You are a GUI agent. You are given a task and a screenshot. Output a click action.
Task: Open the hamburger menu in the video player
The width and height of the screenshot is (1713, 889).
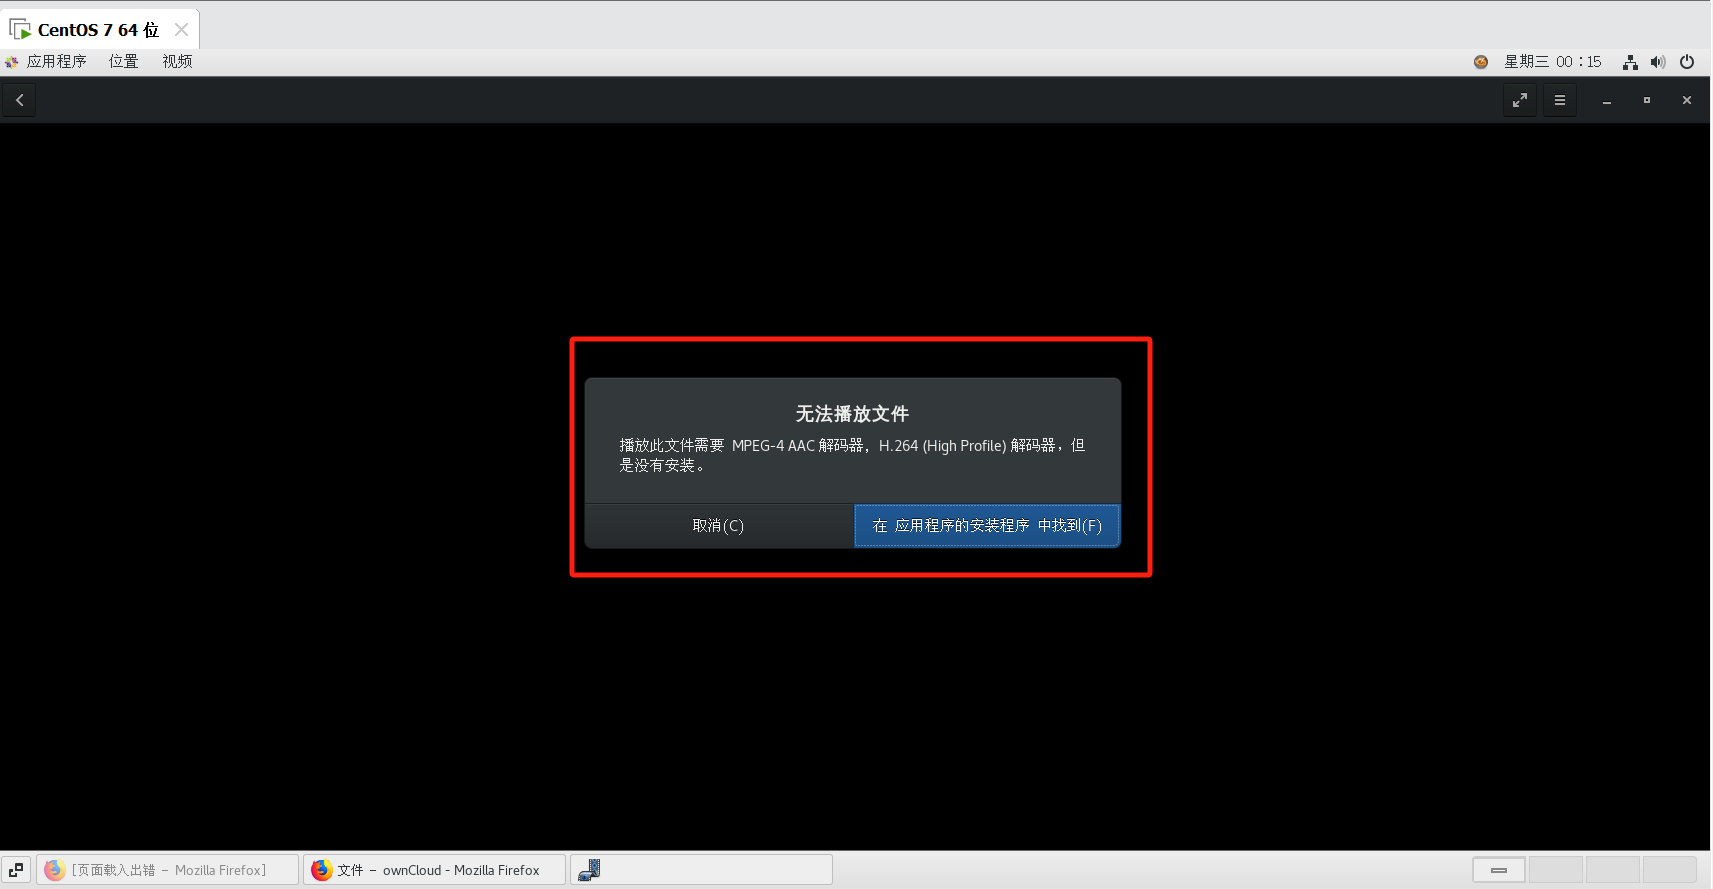click(1560, 100)
